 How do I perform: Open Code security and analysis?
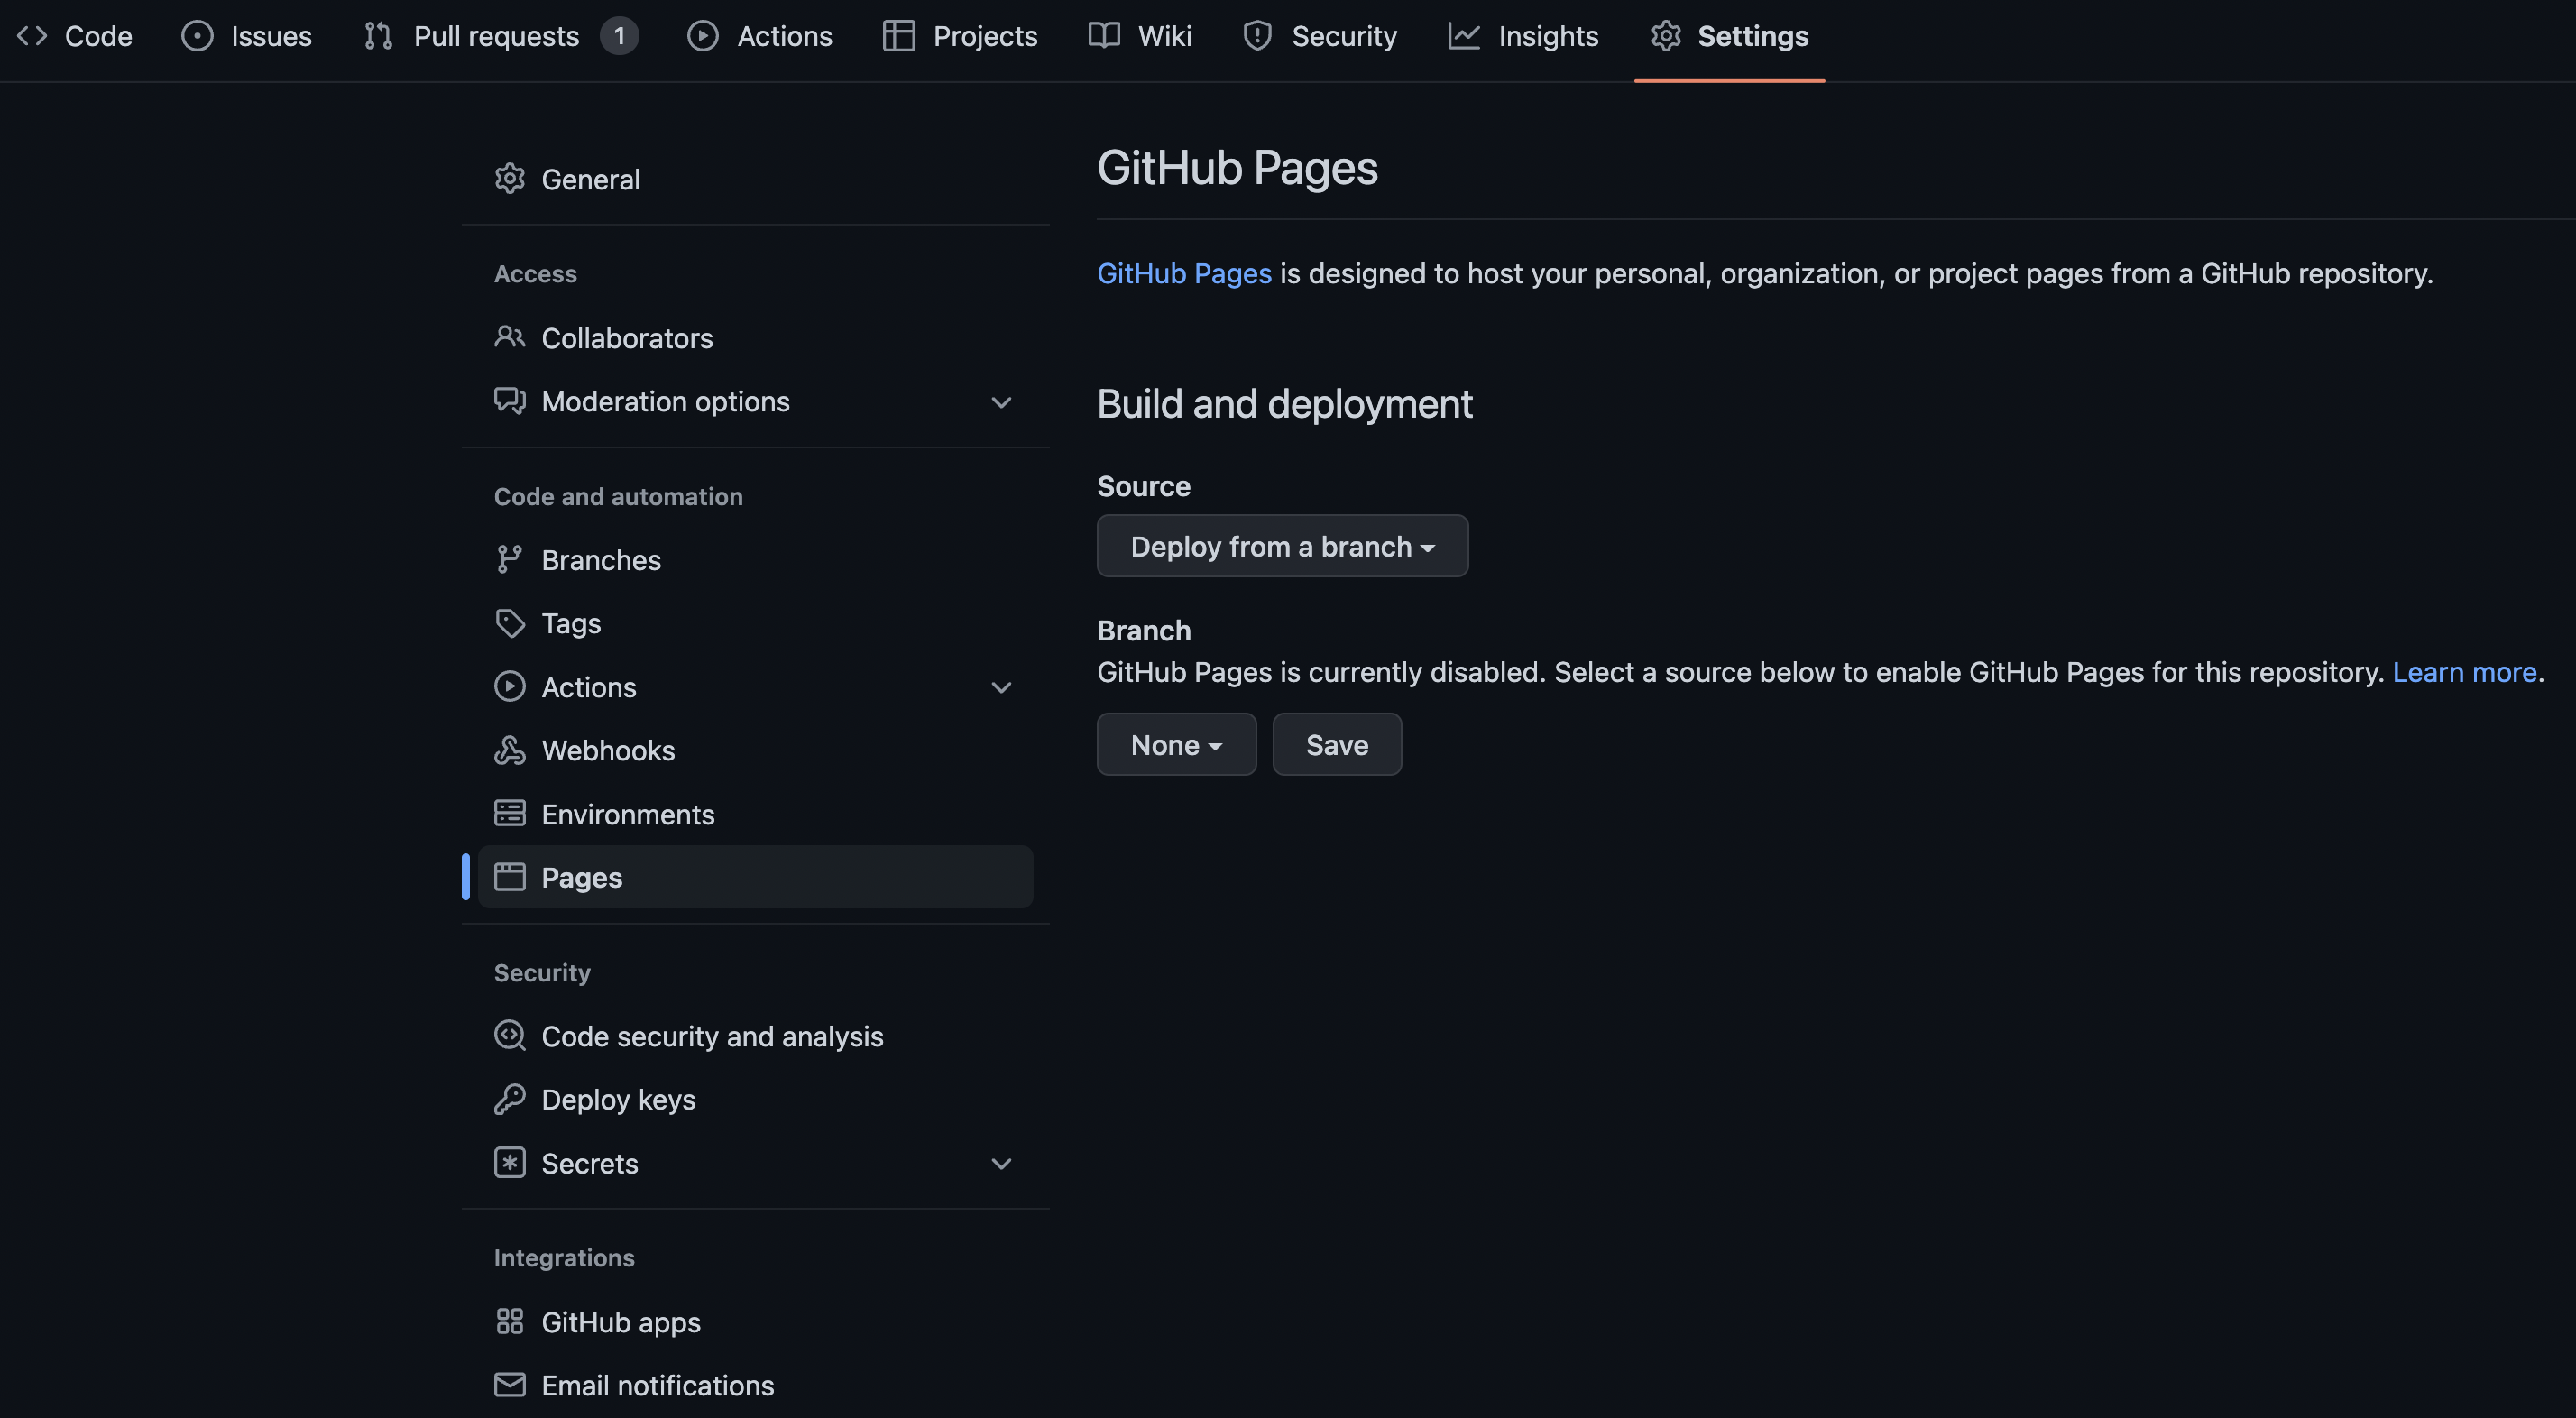[x=755, y=1036]
